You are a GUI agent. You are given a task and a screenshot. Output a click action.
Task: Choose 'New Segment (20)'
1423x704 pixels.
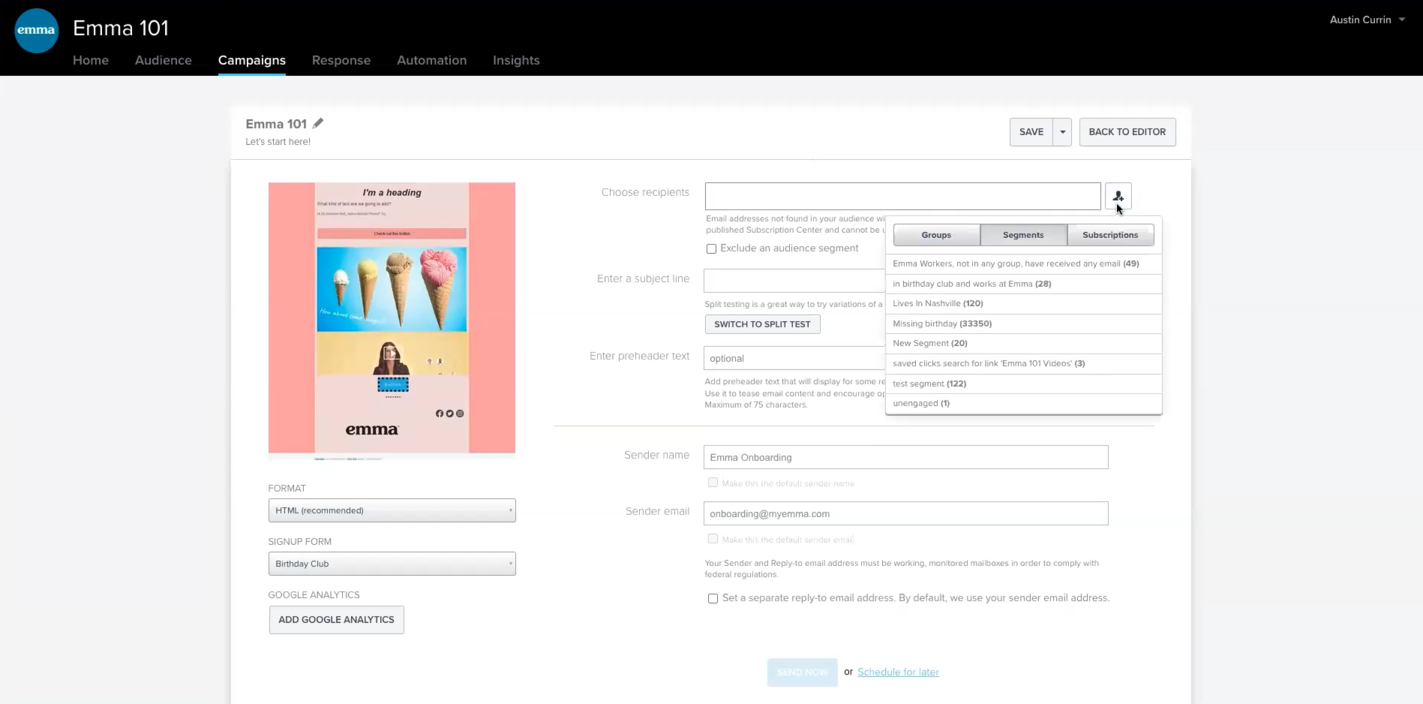(1023, 343)
